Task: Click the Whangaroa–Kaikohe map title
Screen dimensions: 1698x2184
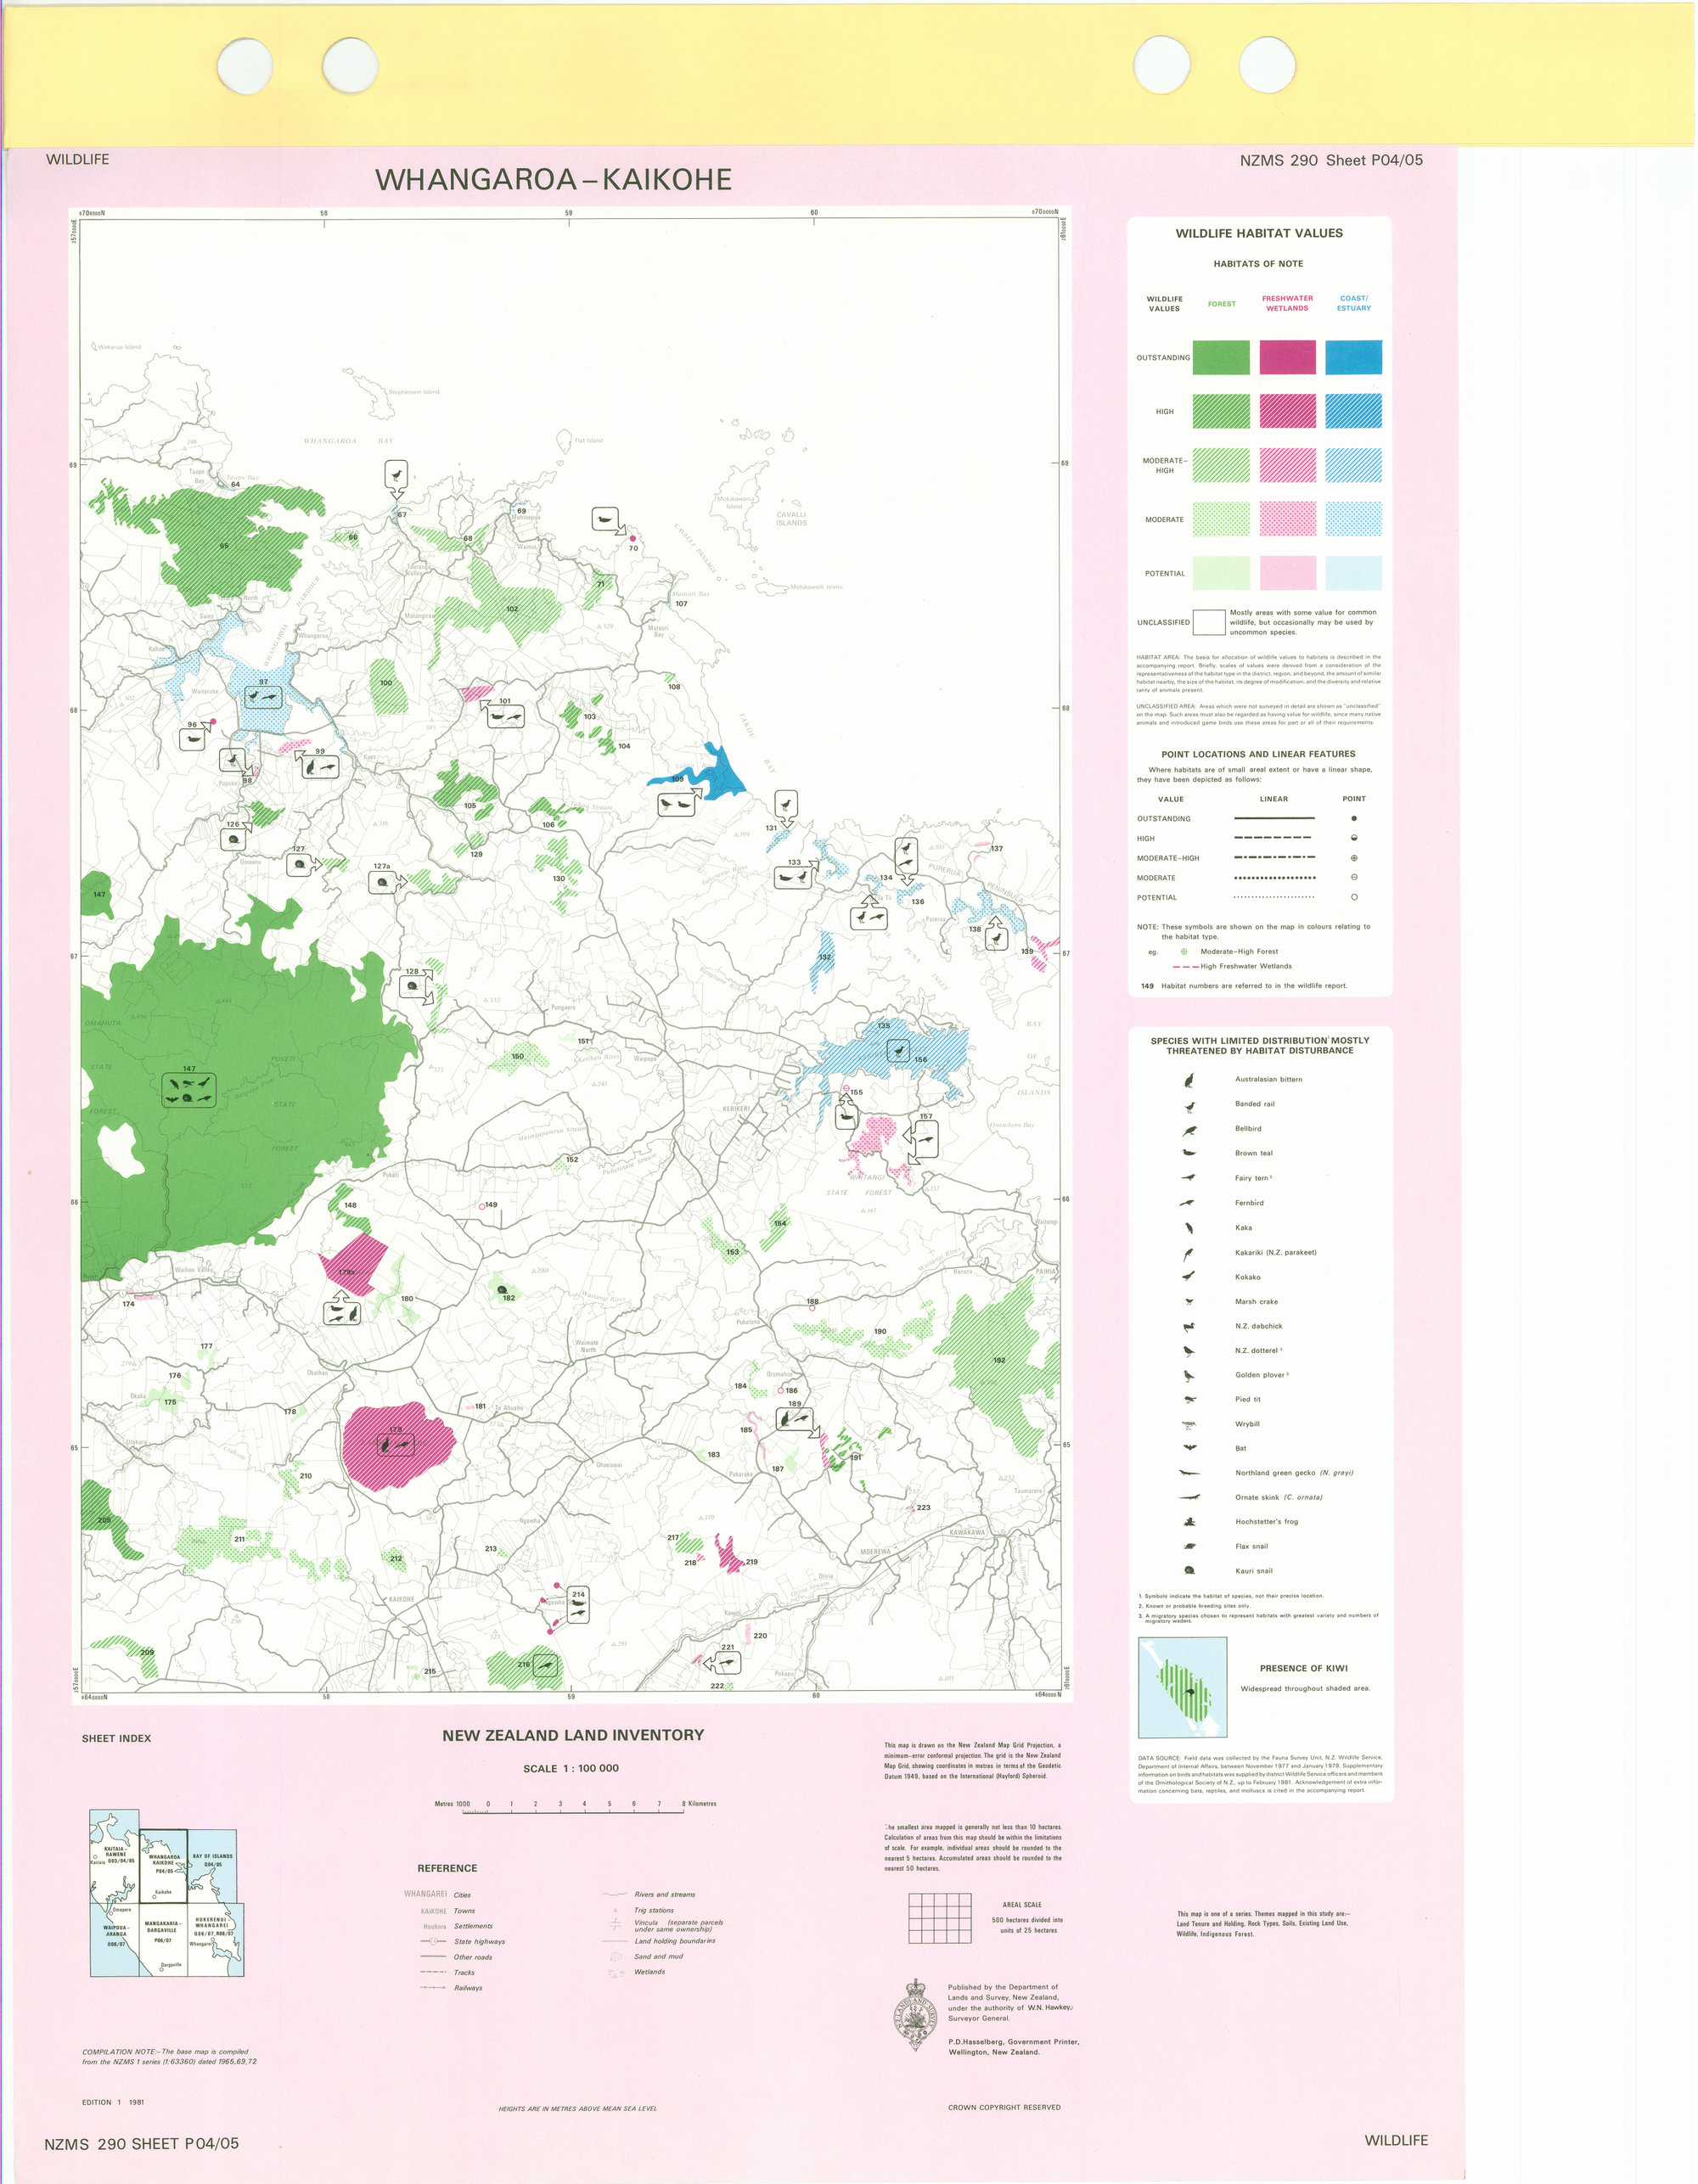Action: (554, 180)
